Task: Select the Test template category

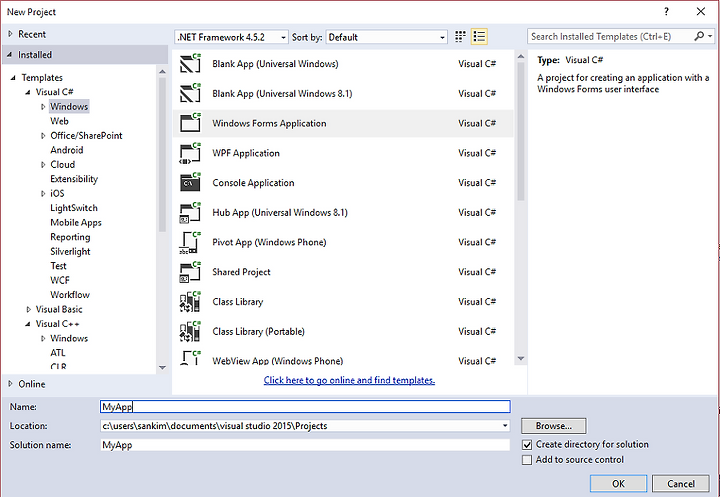Action: [x=58, y=265]
